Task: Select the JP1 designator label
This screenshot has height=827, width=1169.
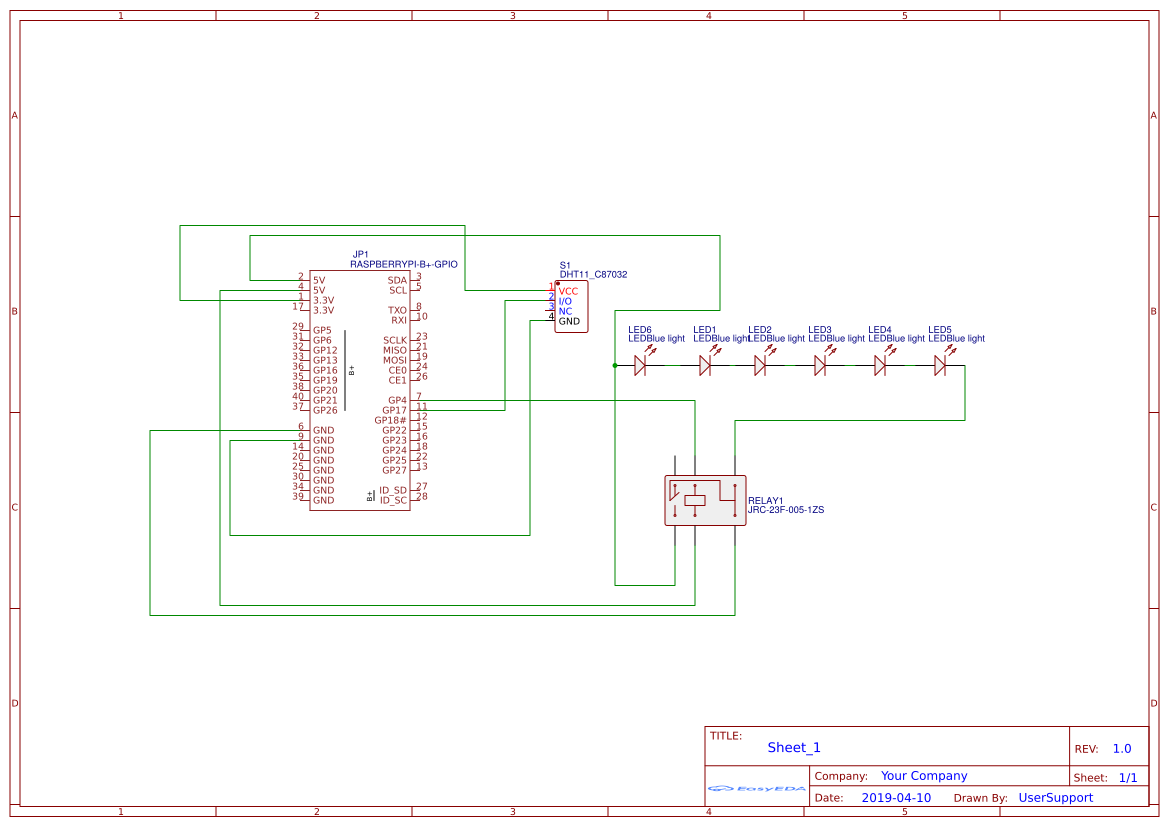Action: pyautogui.click(x=360, y=254)
